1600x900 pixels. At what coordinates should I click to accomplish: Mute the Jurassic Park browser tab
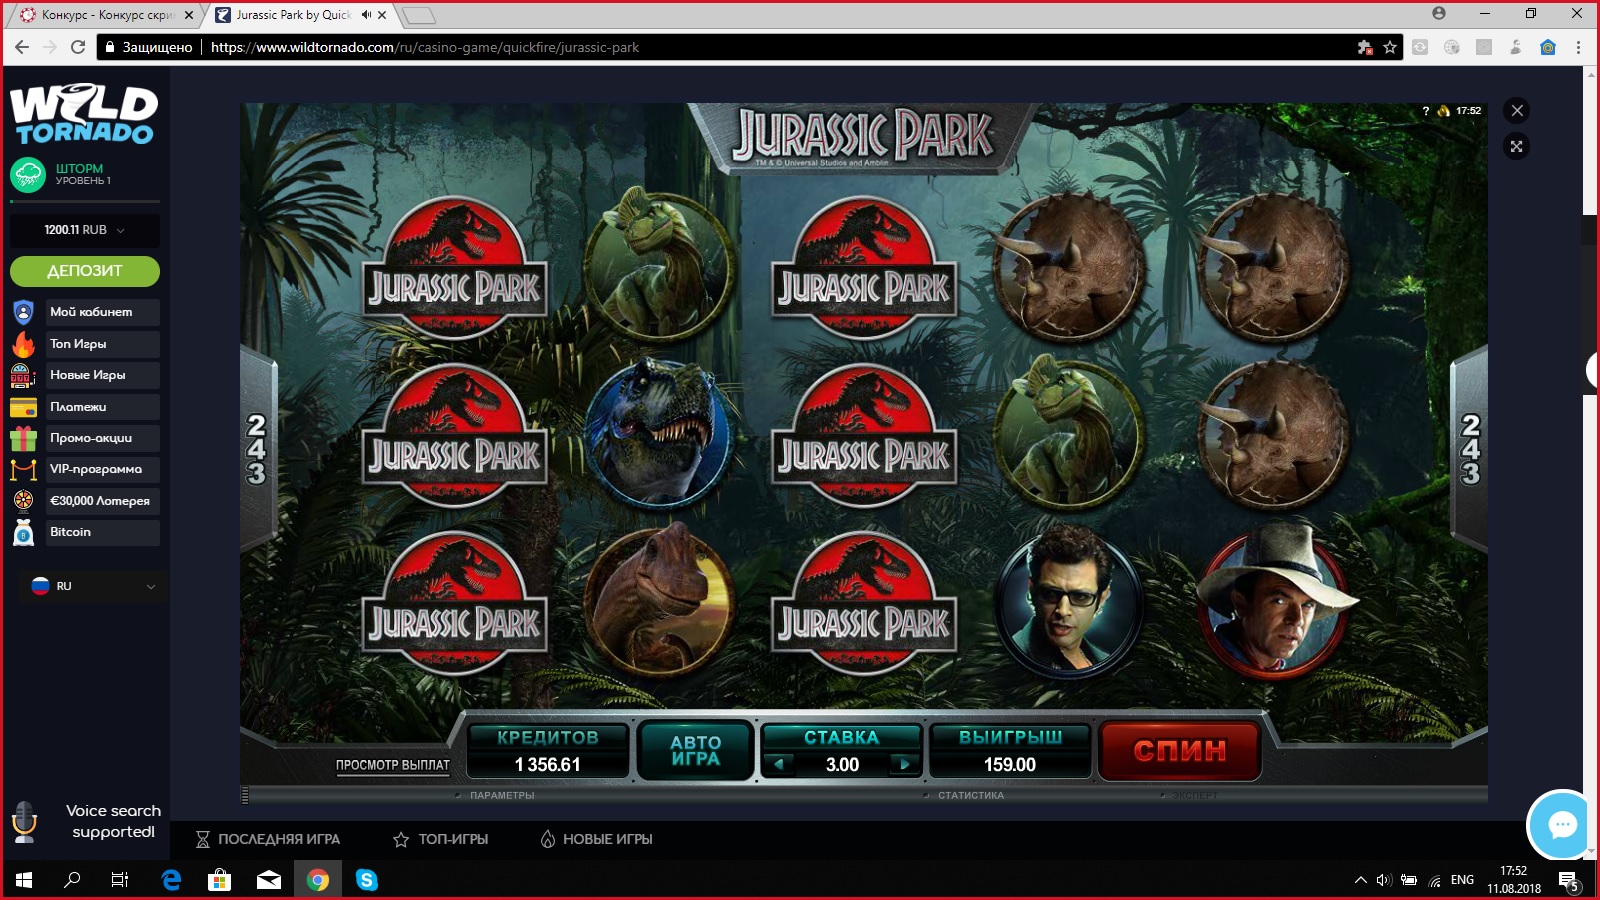pos(366,15)
